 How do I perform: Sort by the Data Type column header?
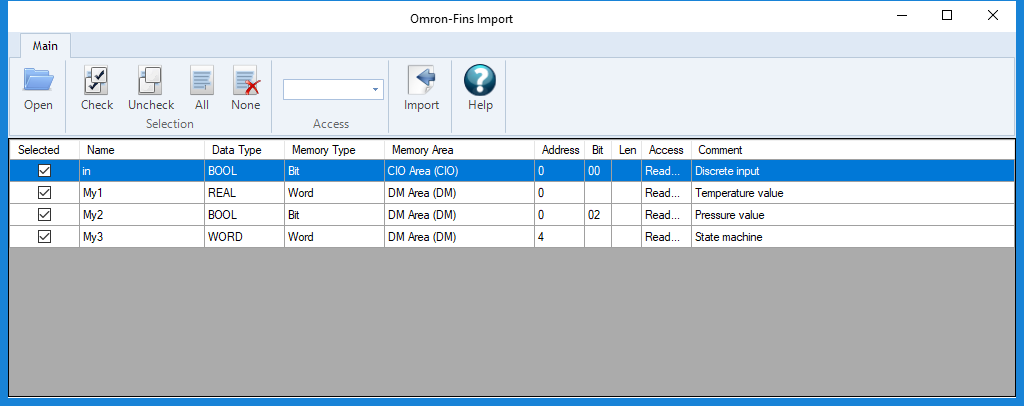[x=244, y=149]
